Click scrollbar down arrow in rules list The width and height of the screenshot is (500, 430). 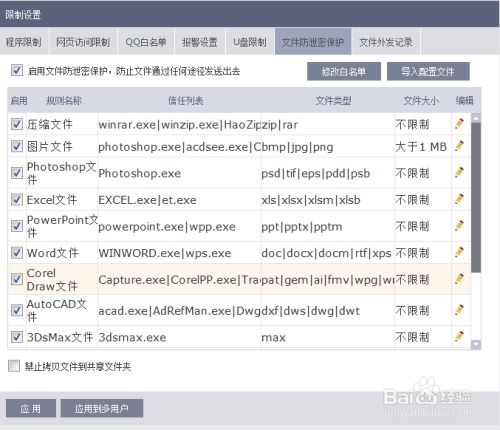(x=476, y=344)
